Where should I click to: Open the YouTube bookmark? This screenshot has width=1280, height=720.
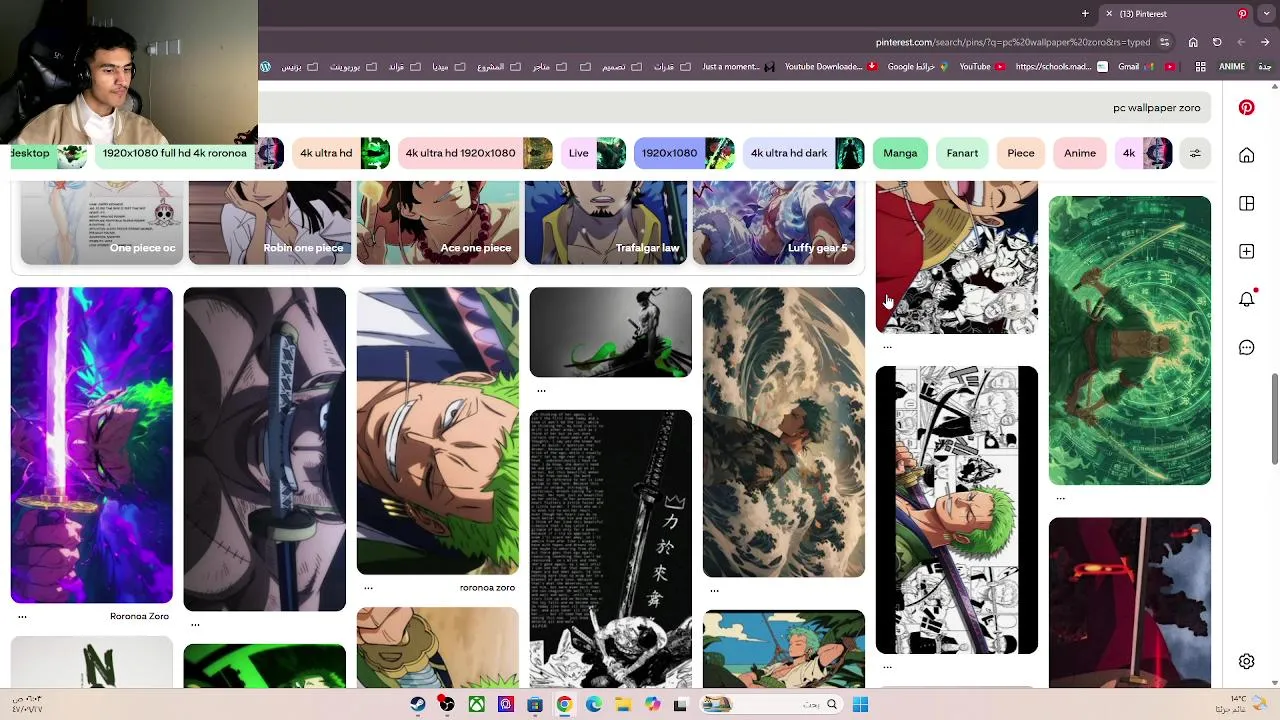point(982,67)
